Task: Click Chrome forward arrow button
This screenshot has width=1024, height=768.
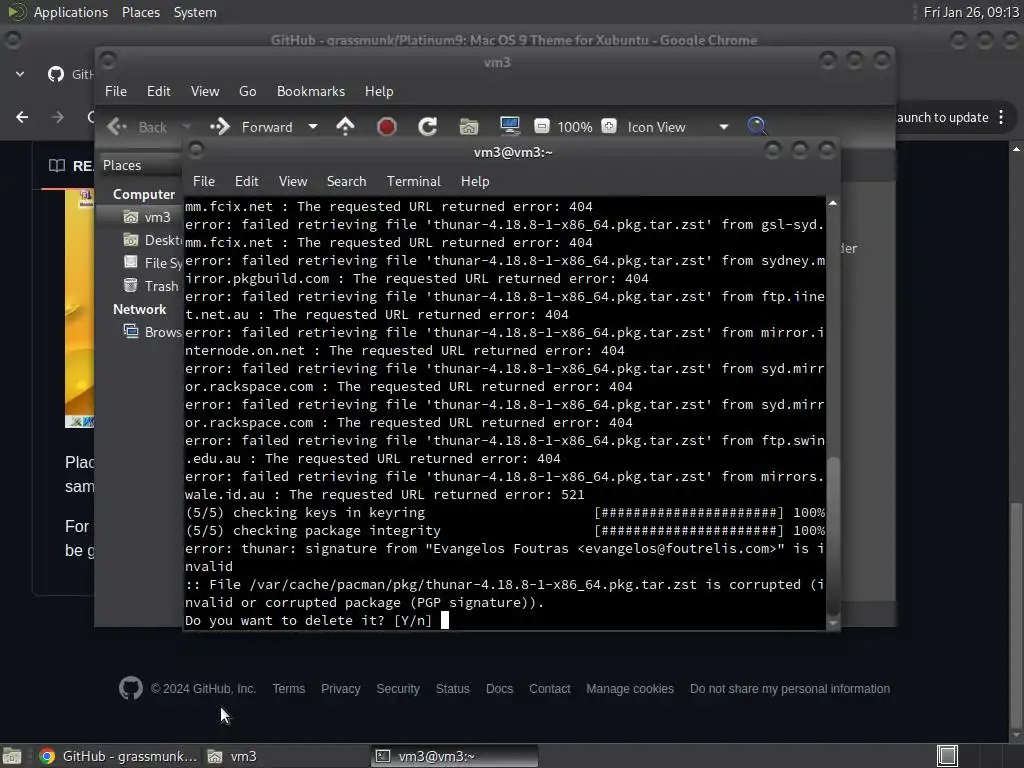Action: 57,118
